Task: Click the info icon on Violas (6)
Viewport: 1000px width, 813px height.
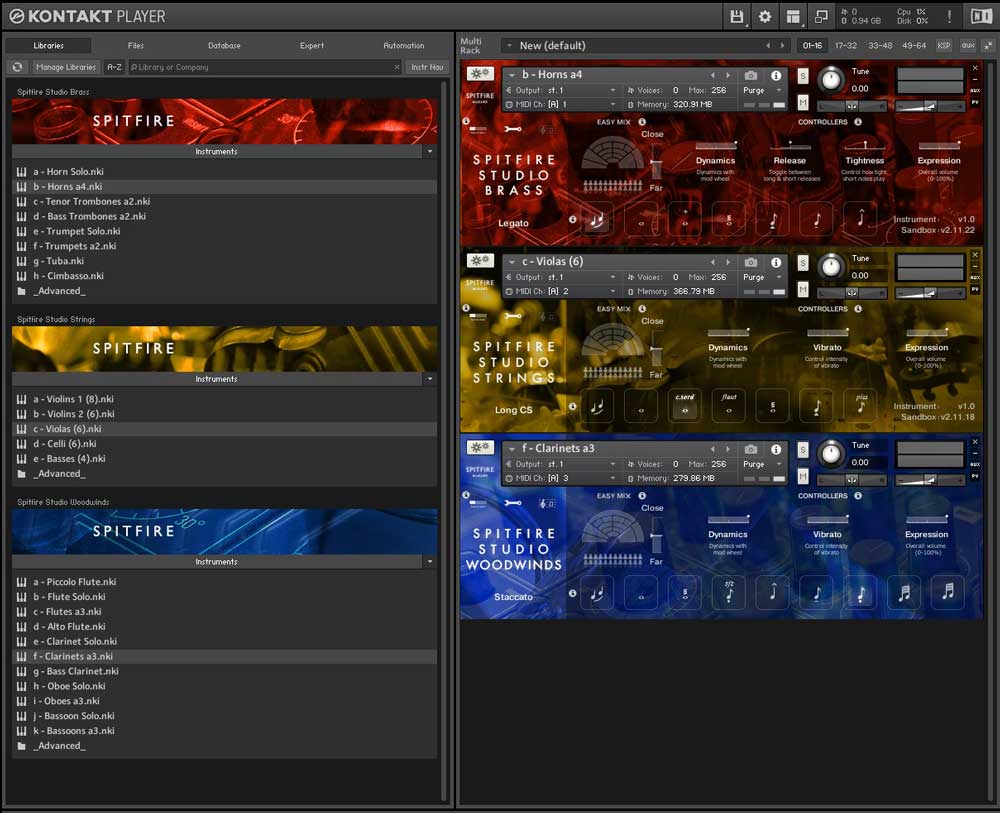Action: coord(776,262)
